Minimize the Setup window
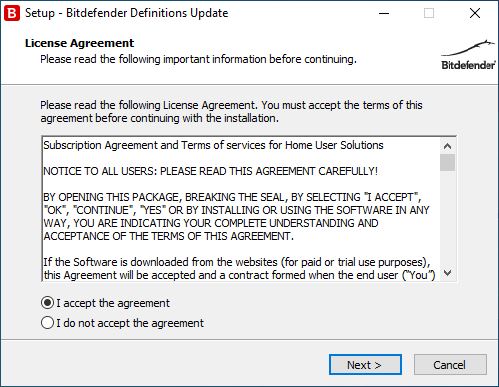Image resolution: width=499 pixels, height=387 pixels. [x=384, y=13]
